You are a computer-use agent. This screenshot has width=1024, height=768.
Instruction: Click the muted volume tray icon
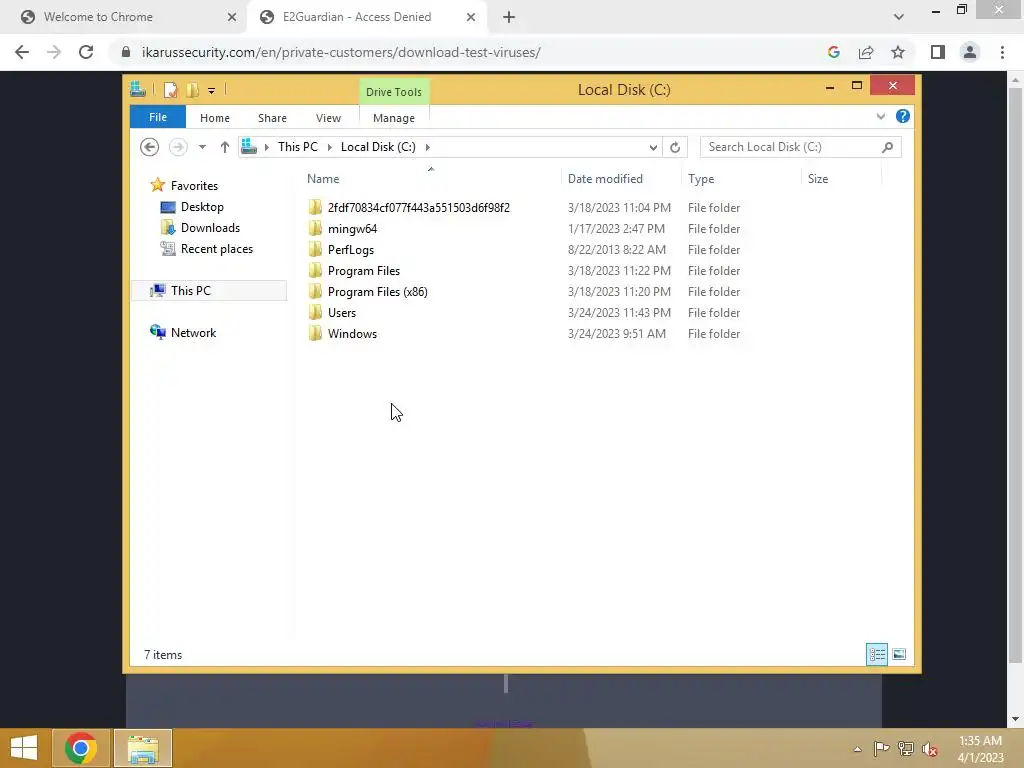[x=929, y=748]
